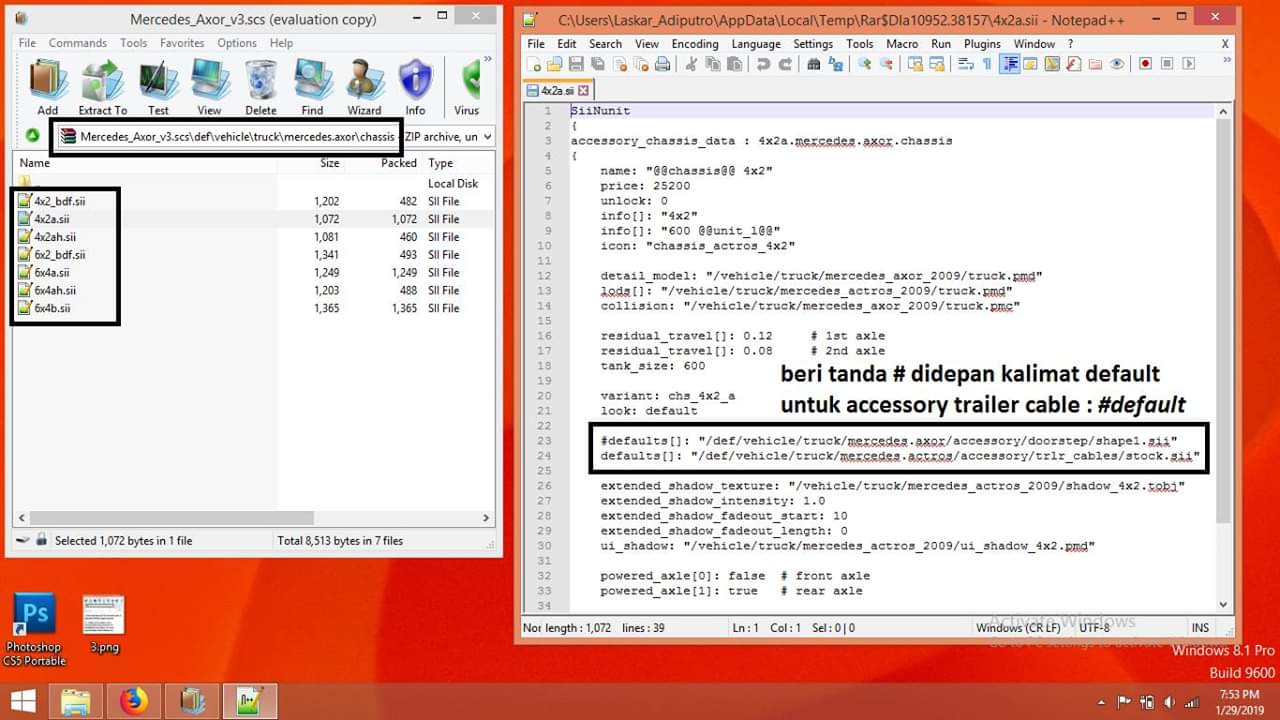Viewport: 1280px width, 720px height.
Task: Click the parent folder row in WinRAR list
Action: [254, 183]
